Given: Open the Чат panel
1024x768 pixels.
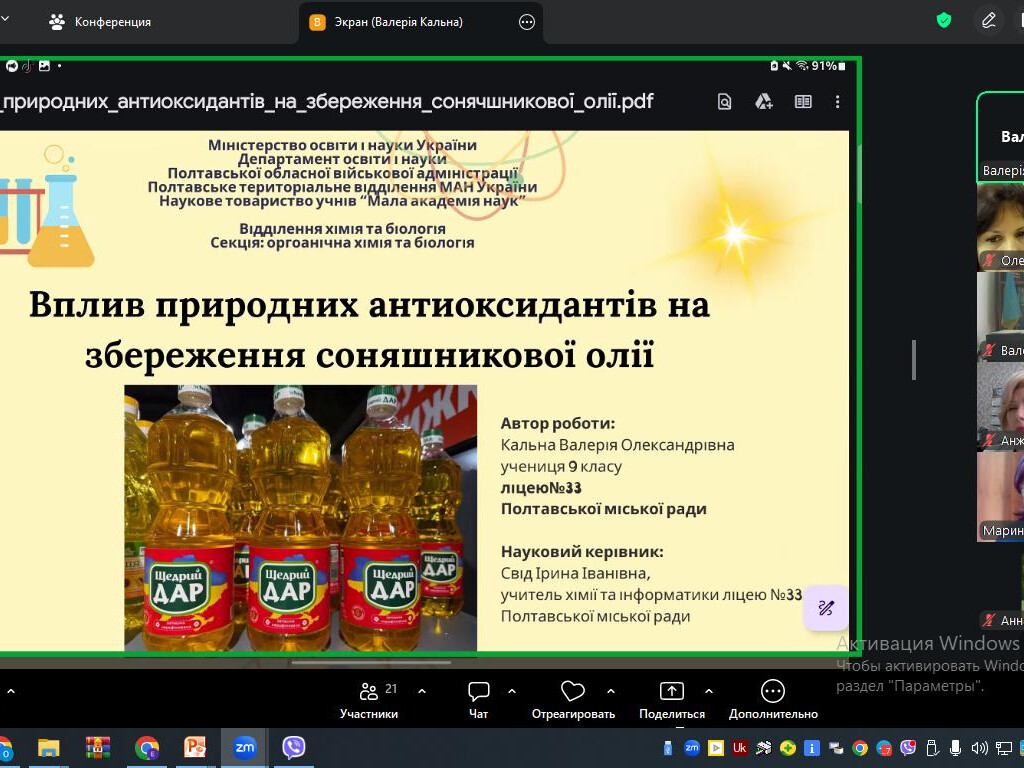Looking at the screenshot, I should tap(478, 700).
